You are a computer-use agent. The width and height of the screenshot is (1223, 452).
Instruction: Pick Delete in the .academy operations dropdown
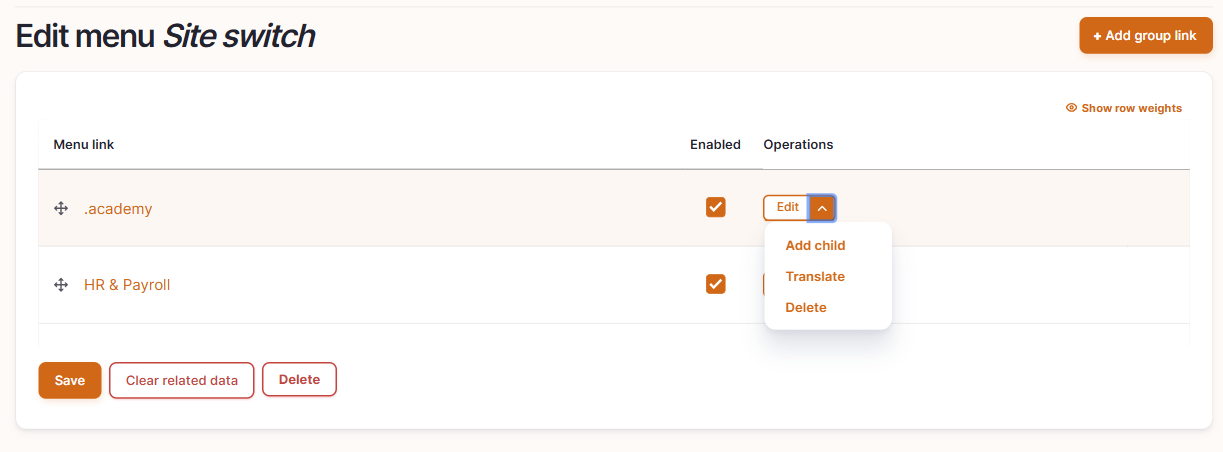(x=806, y=307)
